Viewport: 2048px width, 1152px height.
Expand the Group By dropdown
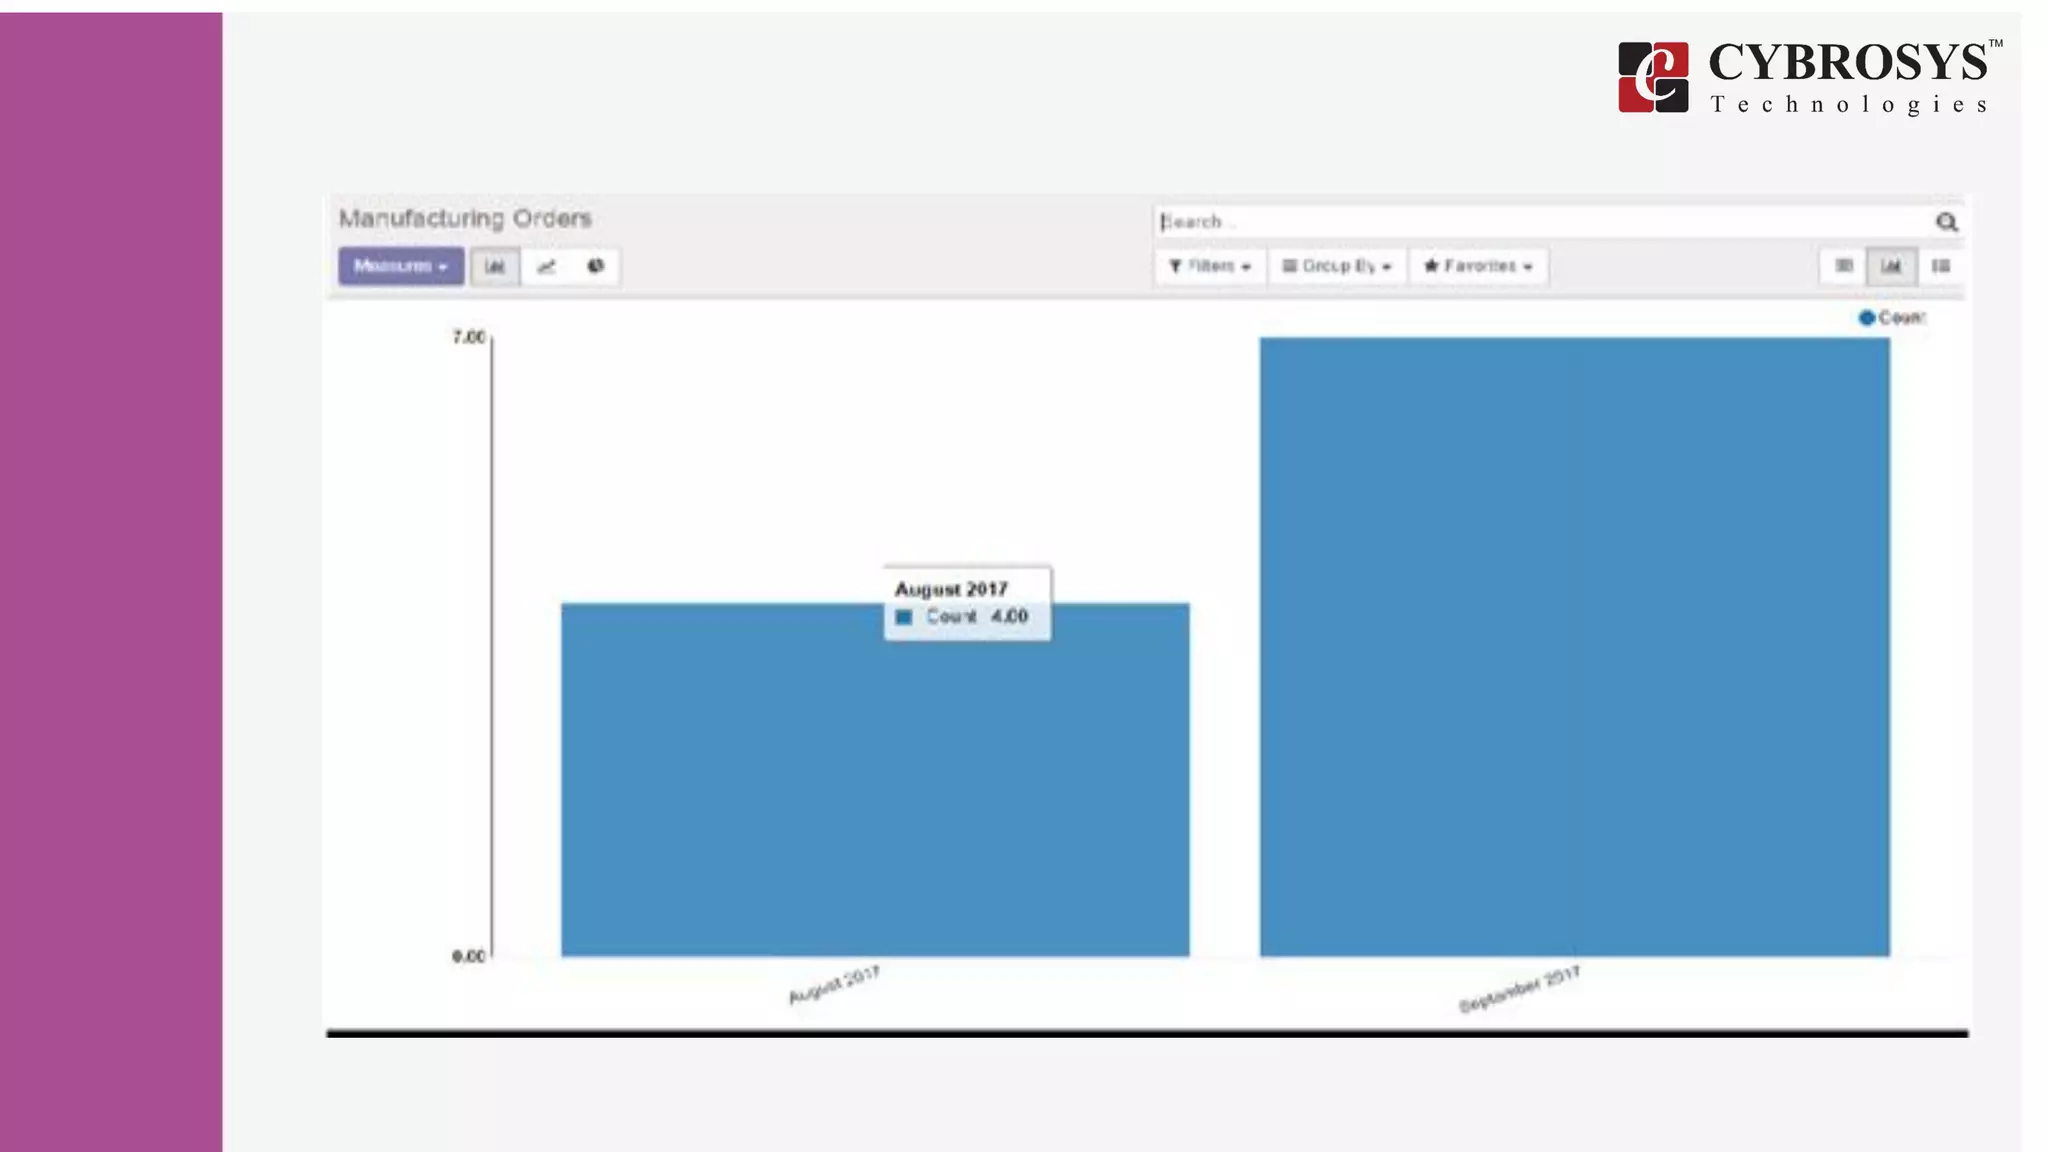(1337, 266)
